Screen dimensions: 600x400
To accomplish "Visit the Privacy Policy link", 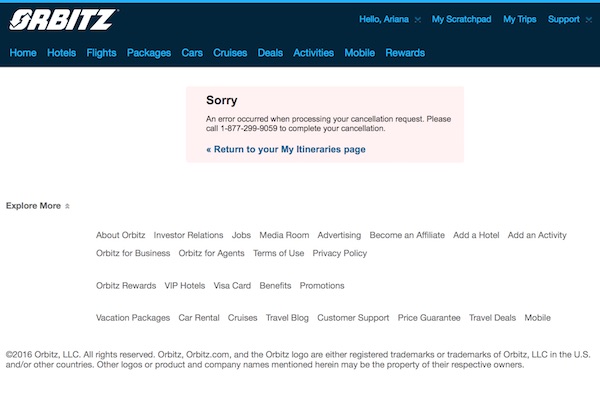I will pyautogui.click(x=340, y=253).
